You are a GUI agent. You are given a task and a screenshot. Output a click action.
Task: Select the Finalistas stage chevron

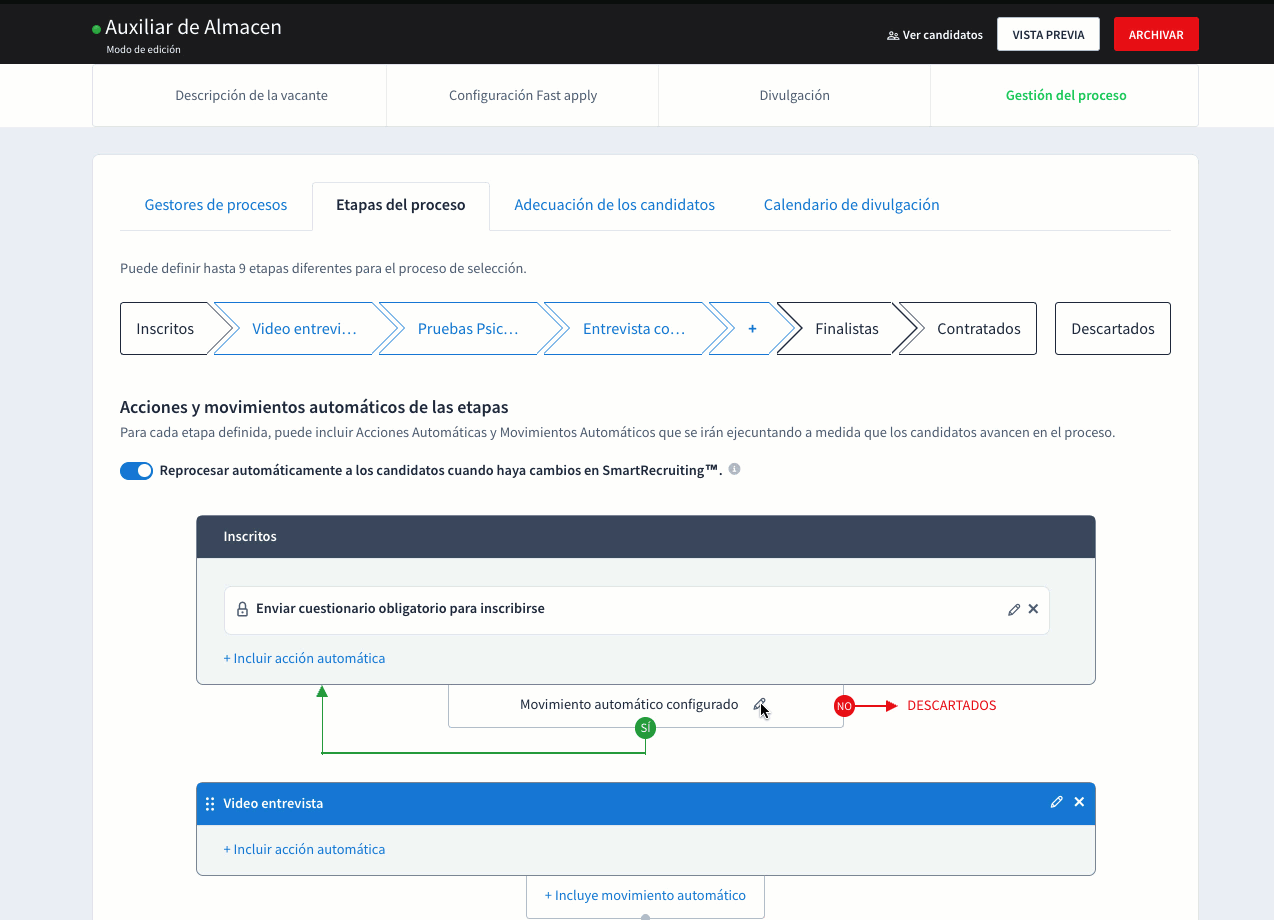tap(846, 328)
